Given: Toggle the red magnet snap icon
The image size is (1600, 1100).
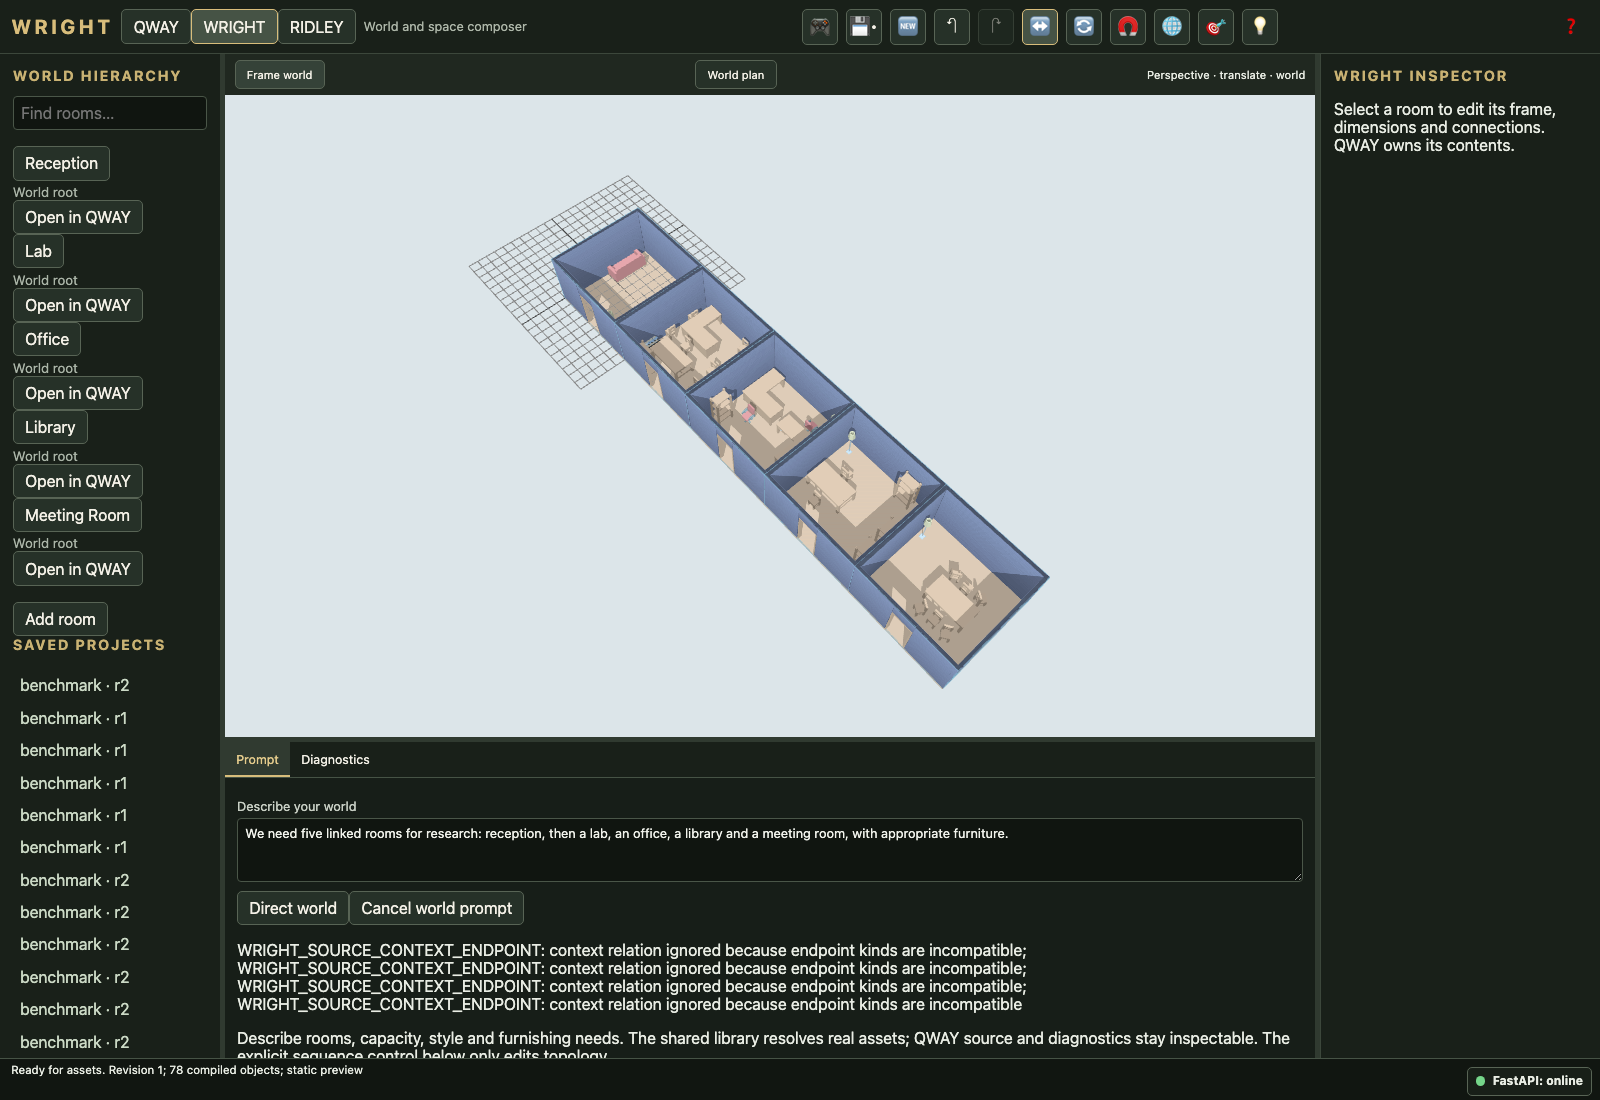Looking at the screenshot, I should pos(1128,27).
